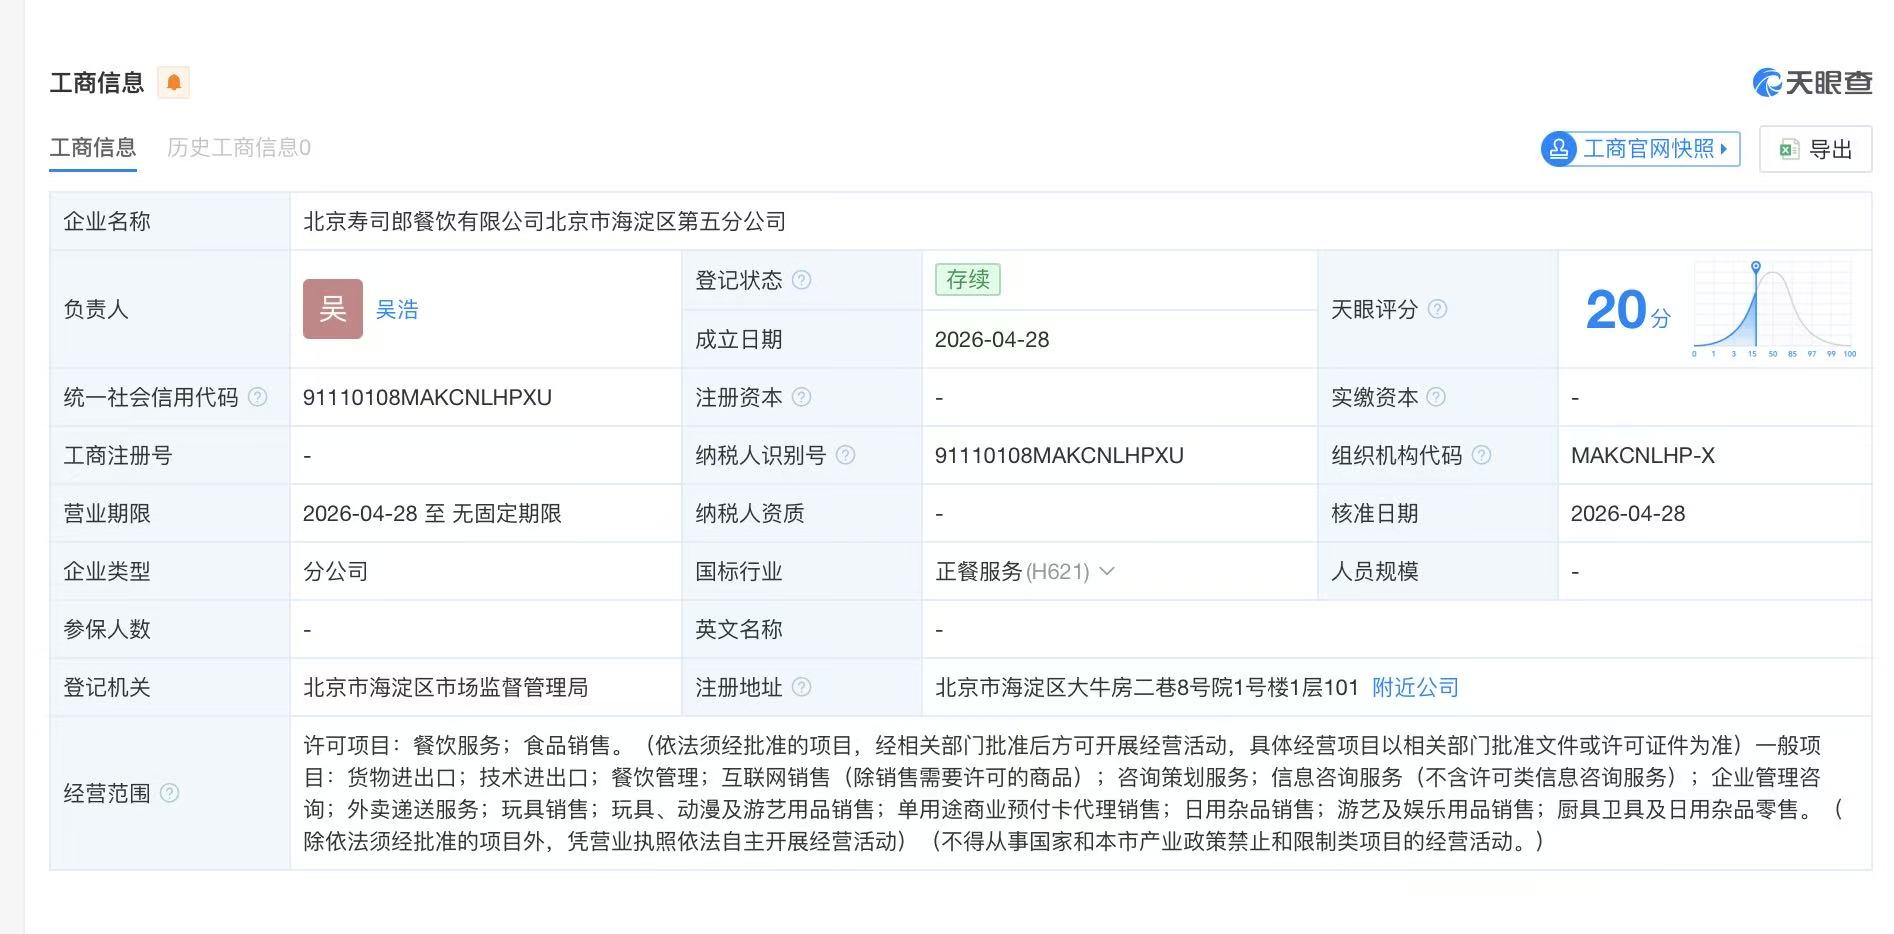
Task: Click the 负责人 label cell
Action: click(x=170, y=309)
